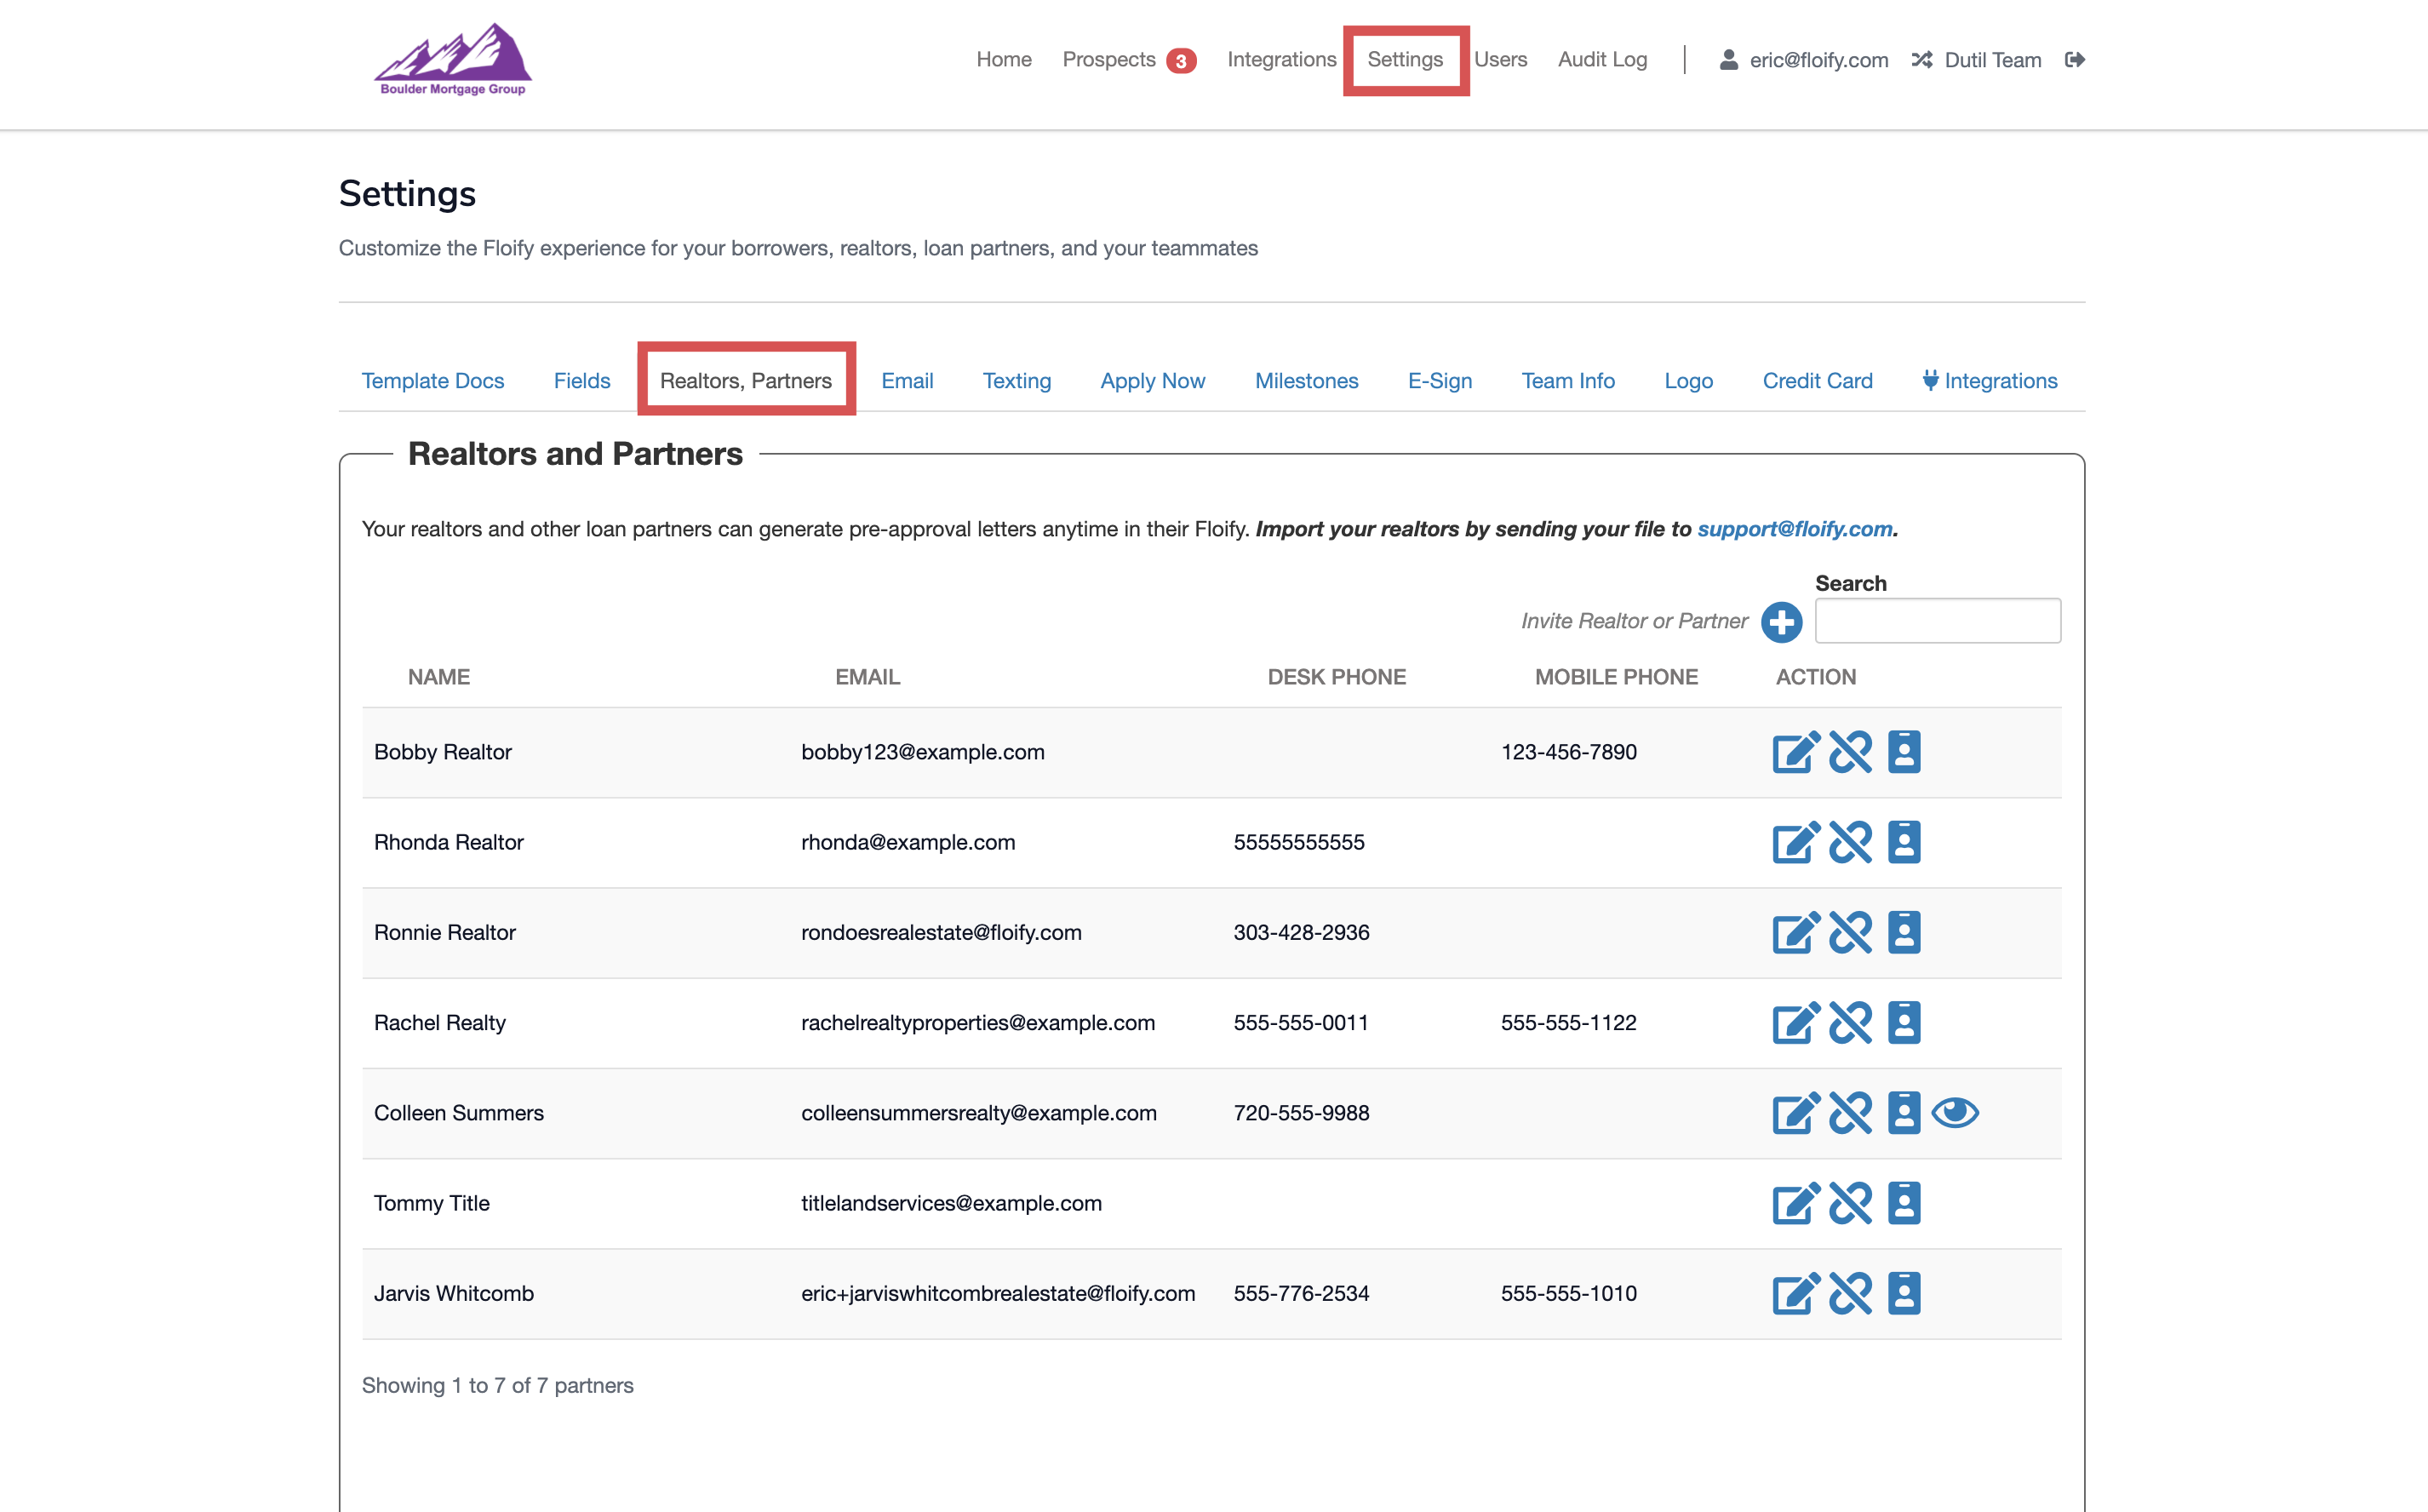Open contact card icon for Jarvis Whitcomb
This screenshot has width=2428, height=1512.
[x=1904, y=1294]
